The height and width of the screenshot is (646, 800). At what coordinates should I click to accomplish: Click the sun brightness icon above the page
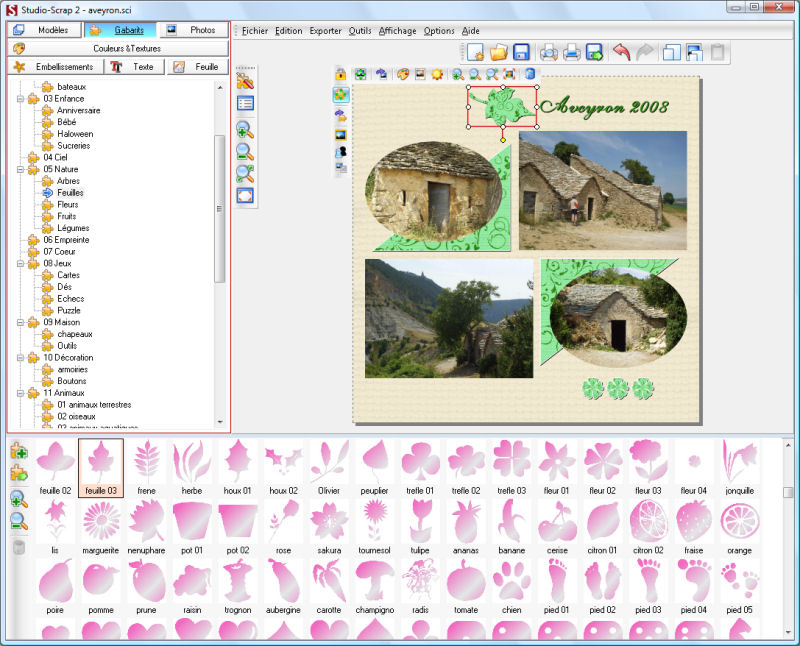(x=437, y=74)
